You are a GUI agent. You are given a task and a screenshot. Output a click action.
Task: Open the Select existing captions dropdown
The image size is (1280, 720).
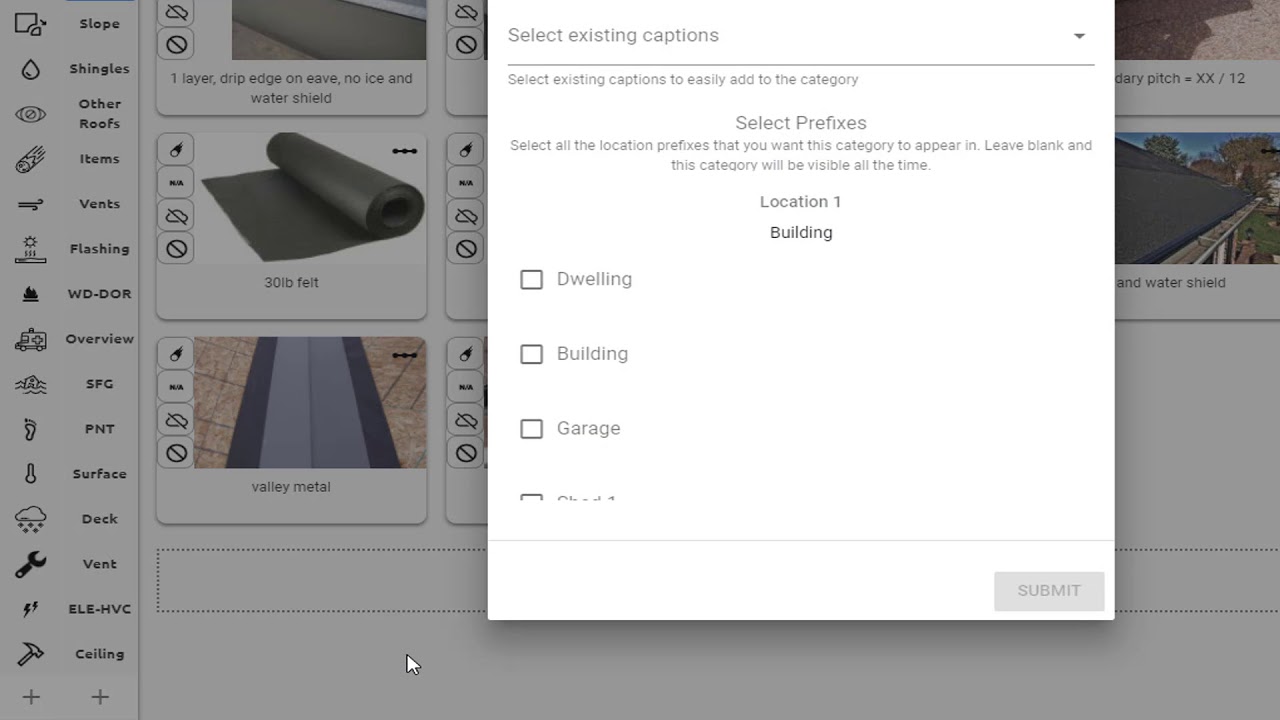click(801, 36)
